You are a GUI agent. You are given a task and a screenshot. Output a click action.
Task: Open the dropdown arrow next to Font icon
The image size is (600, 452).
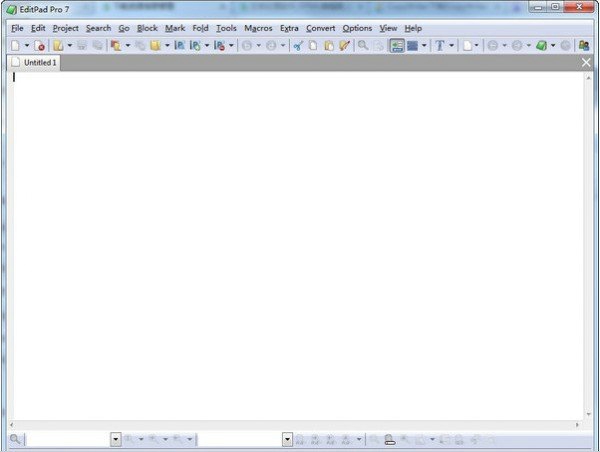pyautogui.click(x=451, y=45)
